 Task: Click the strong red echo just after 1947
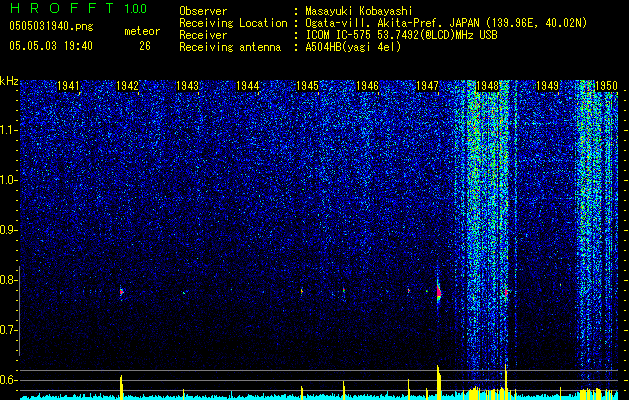click(438, 292)
